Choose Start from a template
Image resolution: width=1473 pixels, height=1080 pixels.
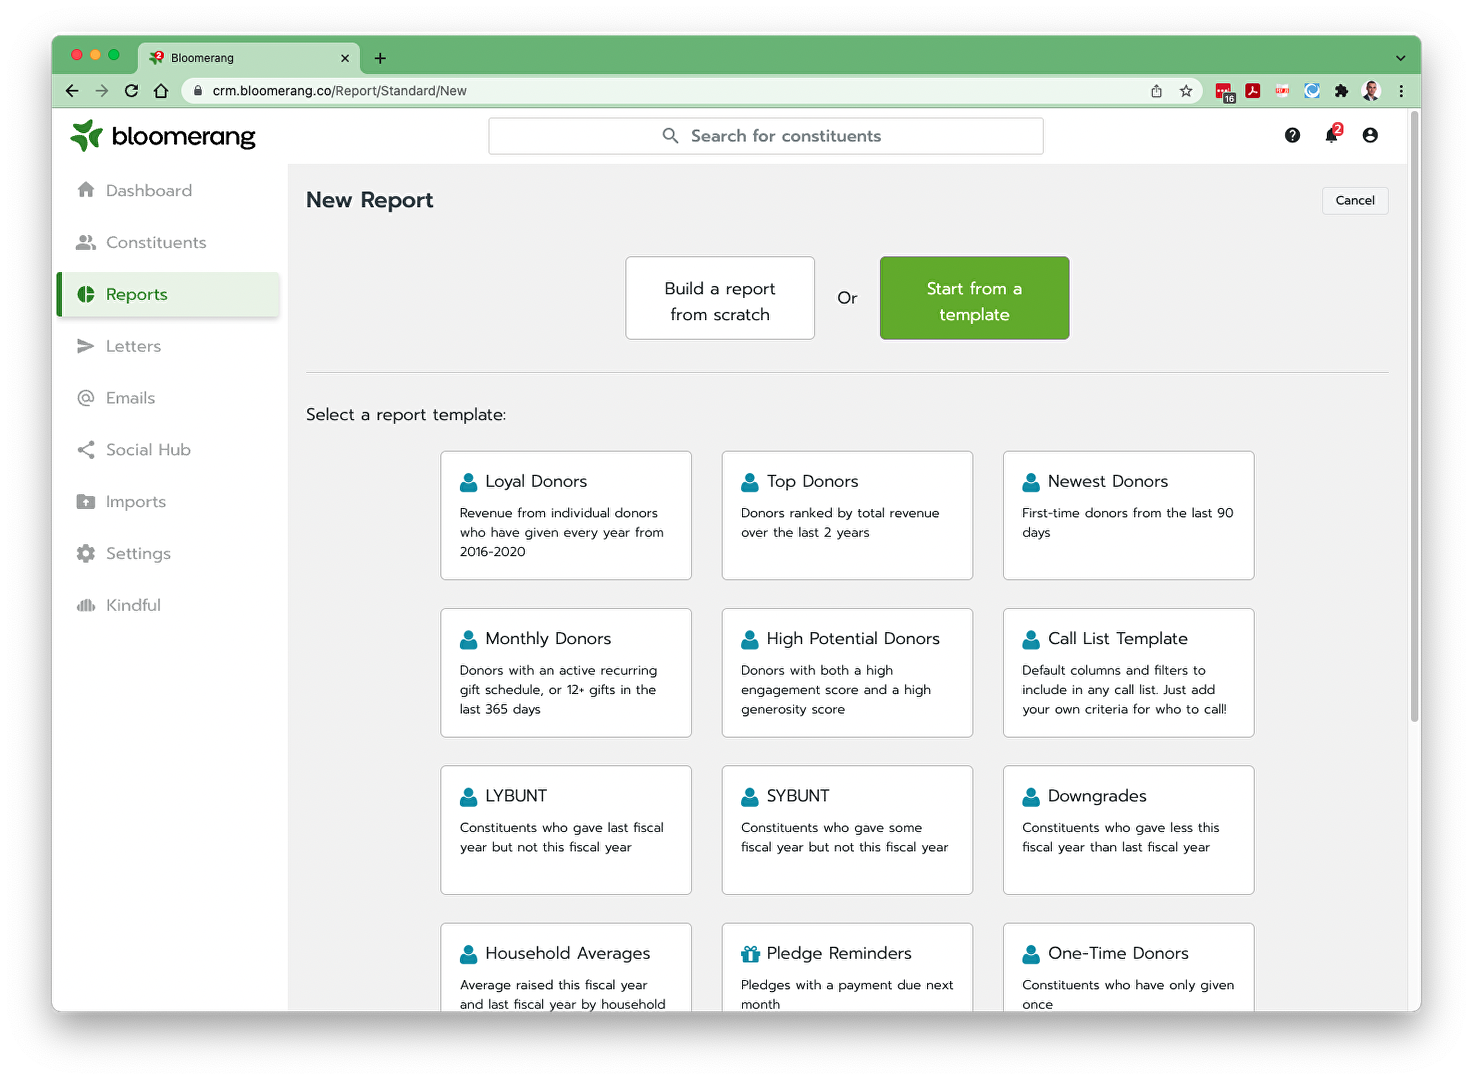click(x=974, y=298)
